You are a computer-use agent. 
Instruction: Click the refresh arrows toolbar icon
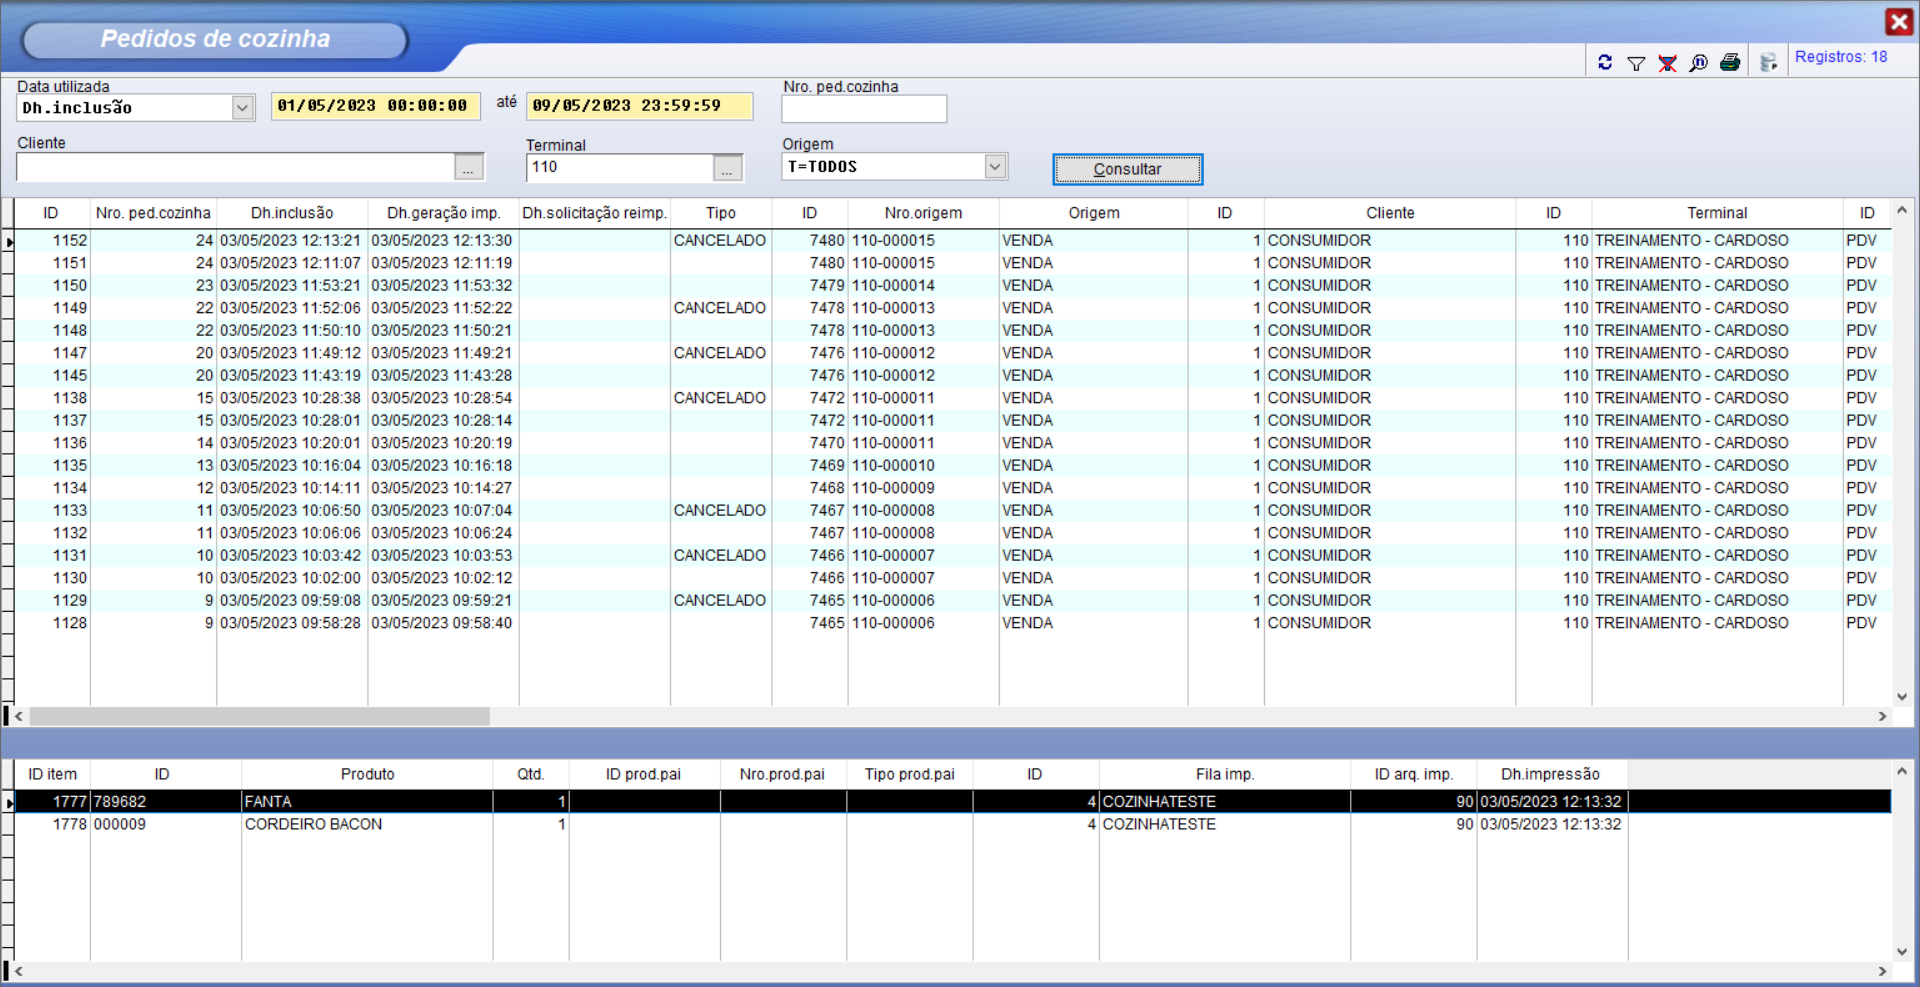click(x=1605, y=62)
